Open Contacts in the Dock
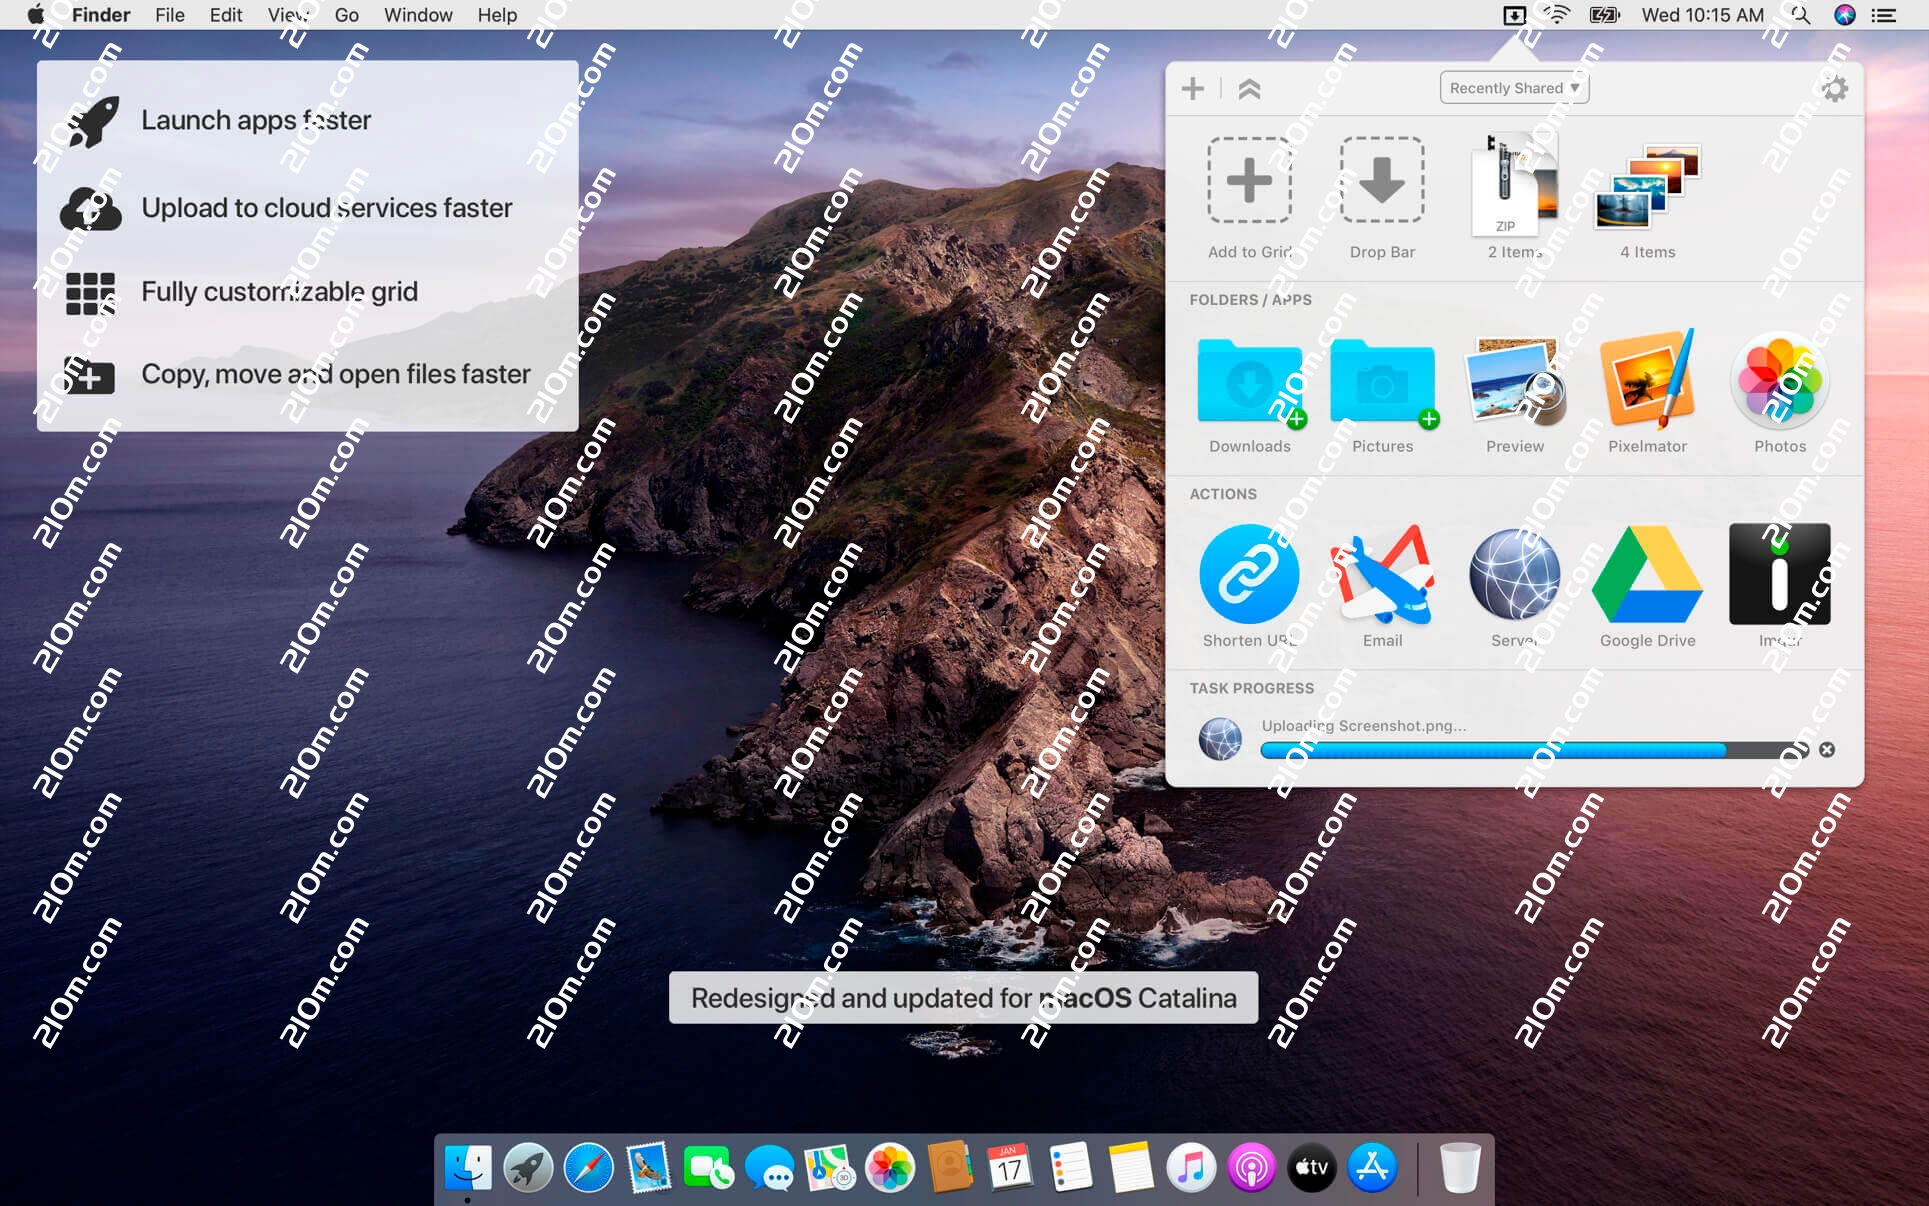The image size is (1929, 1206). 950,1167
